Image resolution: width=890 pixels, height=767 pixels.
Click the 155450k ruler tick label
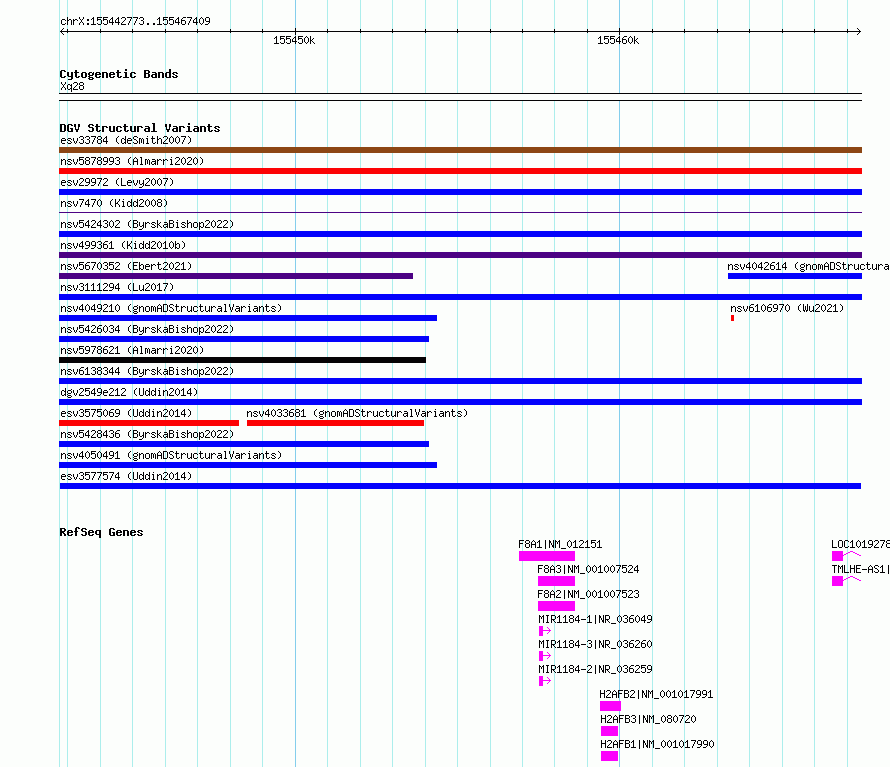pos(294,40)
